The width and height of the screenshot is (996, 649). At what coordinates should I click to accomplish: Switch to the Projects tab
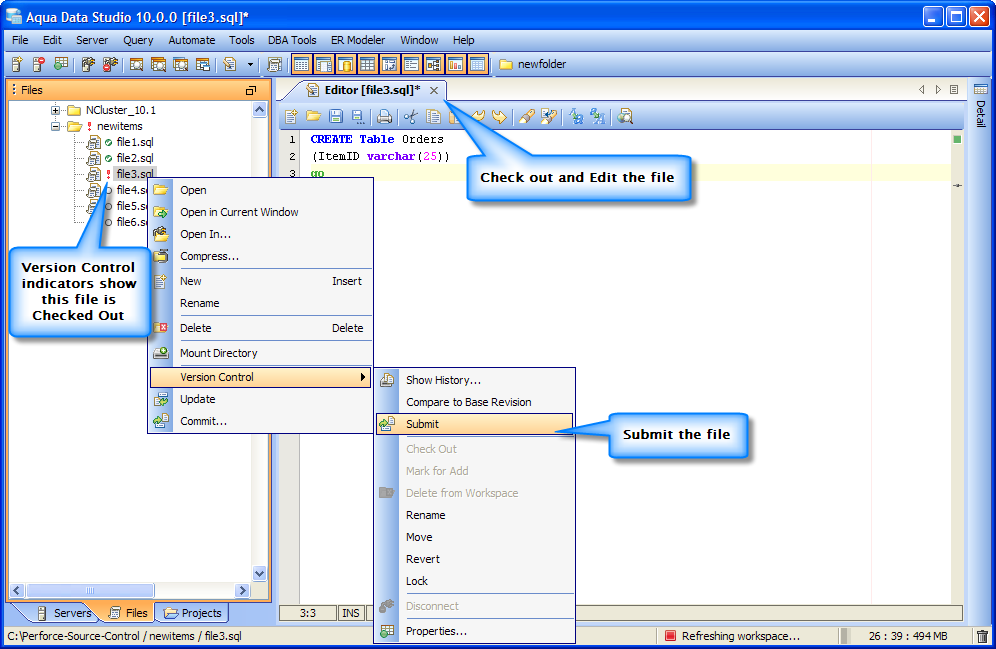click(192, 613)
